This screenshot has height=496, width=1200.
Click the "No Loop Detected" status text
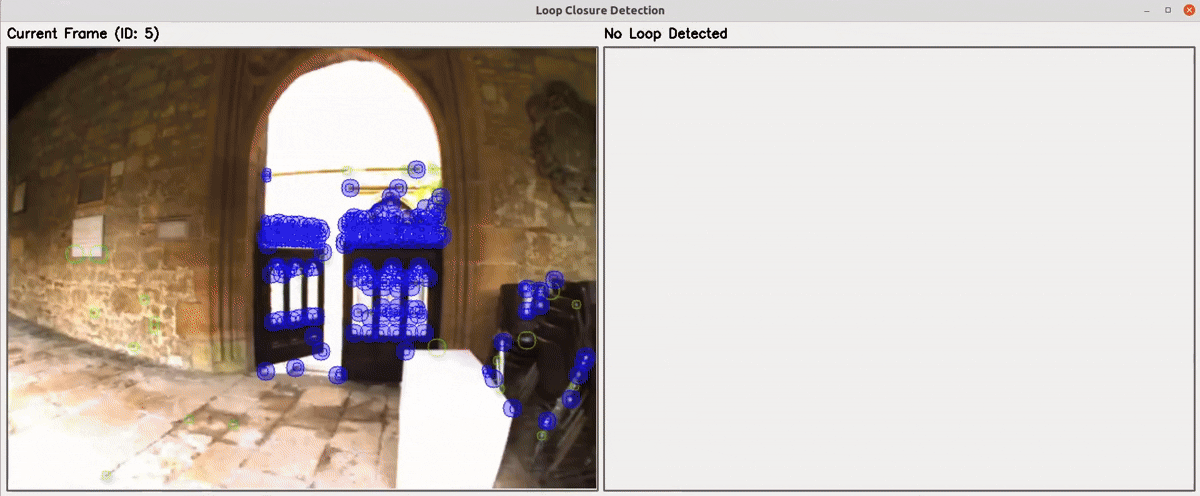[665, 34]
